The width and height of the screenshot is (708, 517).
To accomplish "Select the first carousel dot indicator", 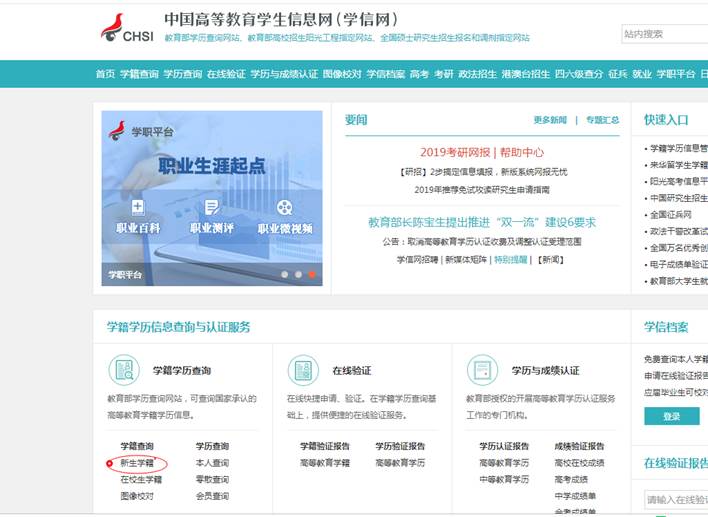I will coord(284,274).
